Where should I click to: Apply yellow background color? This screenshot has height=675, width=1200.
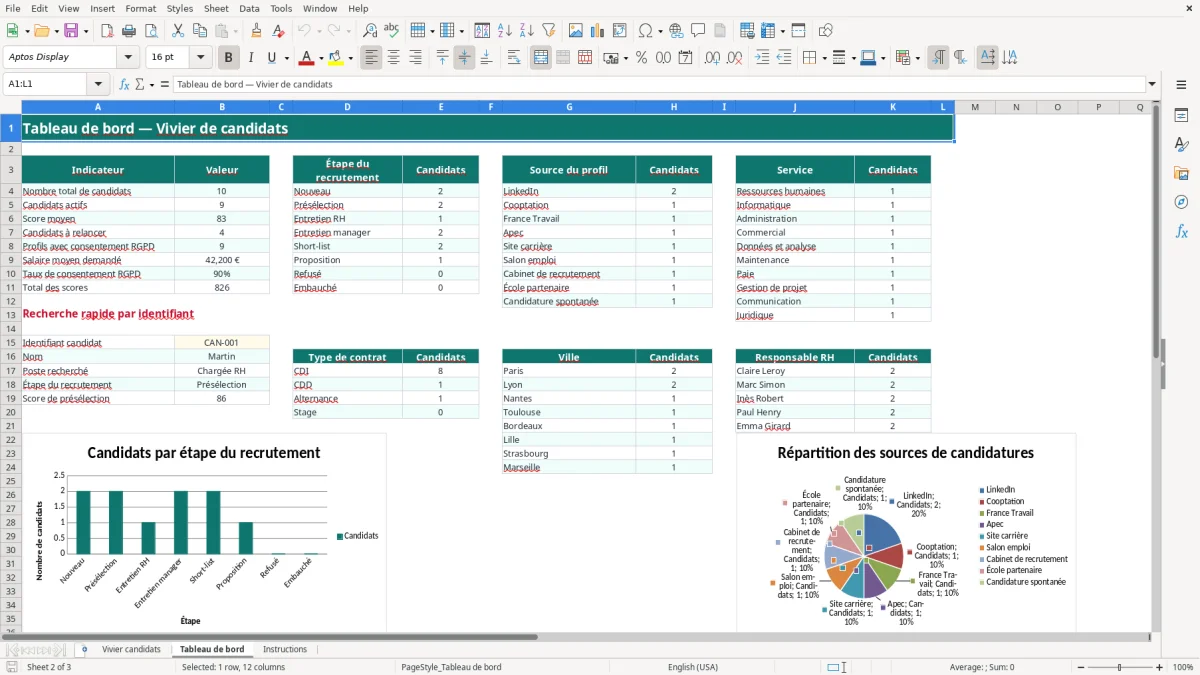[335, 58]
